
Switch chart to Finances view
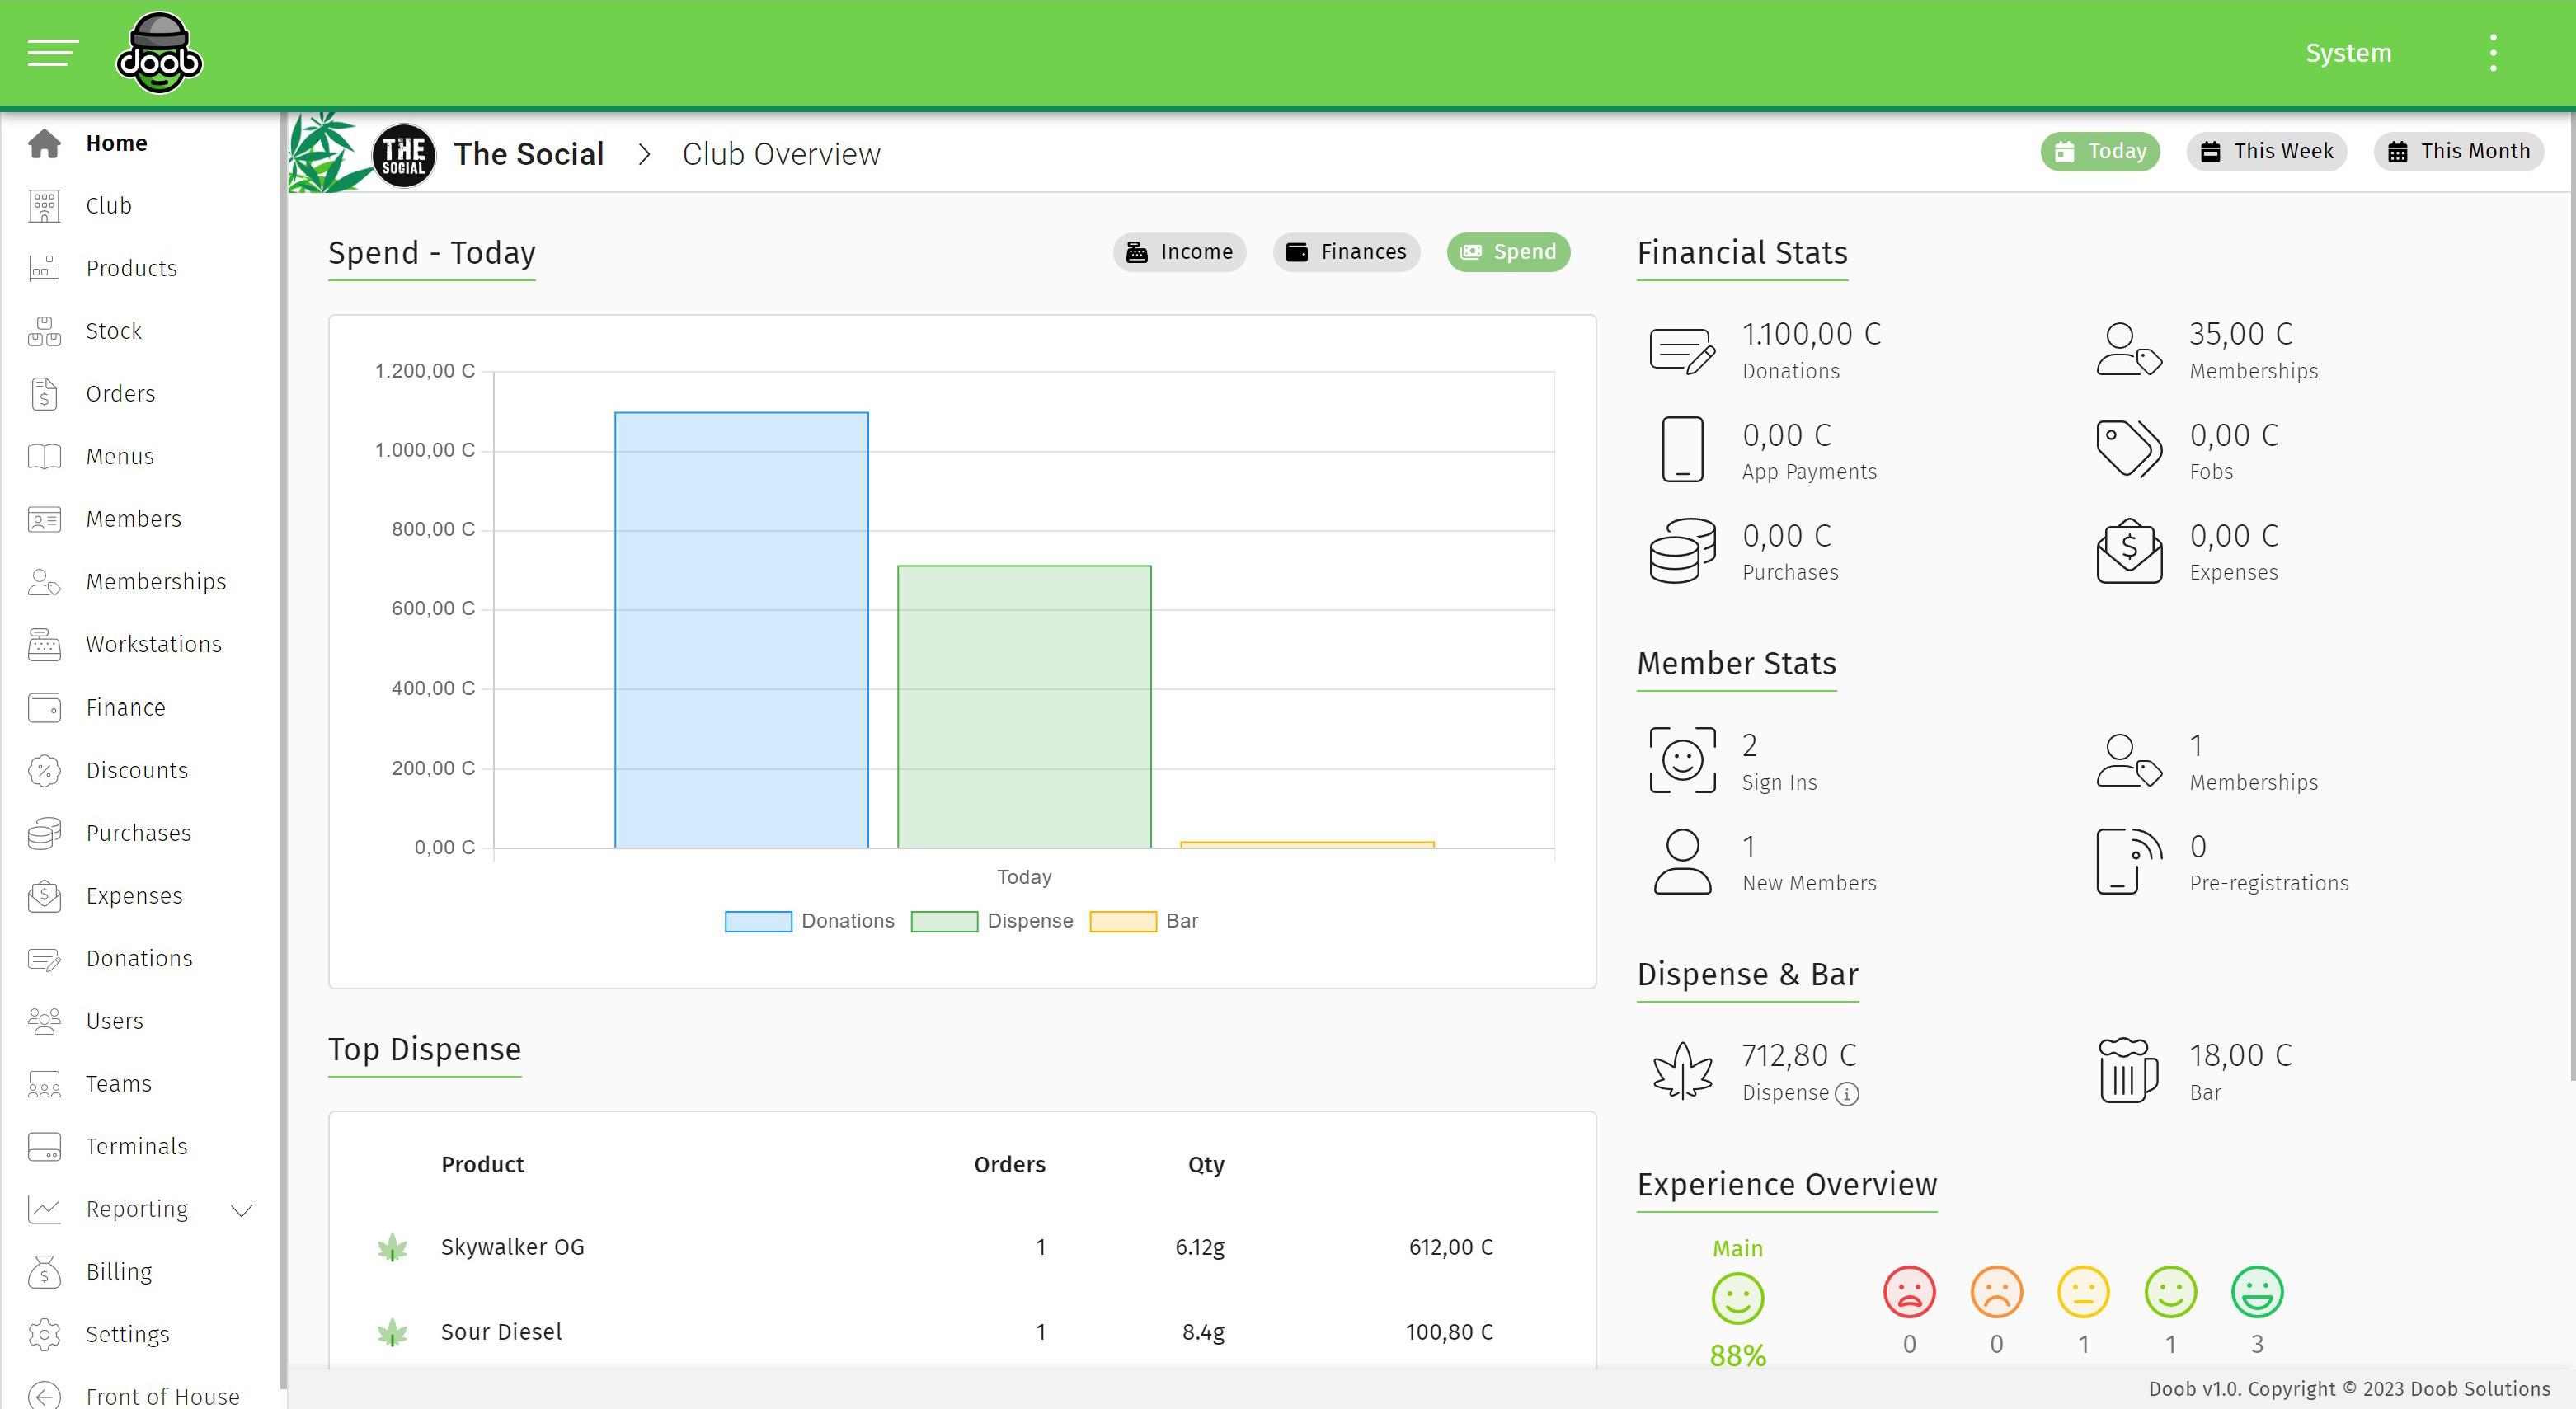1346,252
